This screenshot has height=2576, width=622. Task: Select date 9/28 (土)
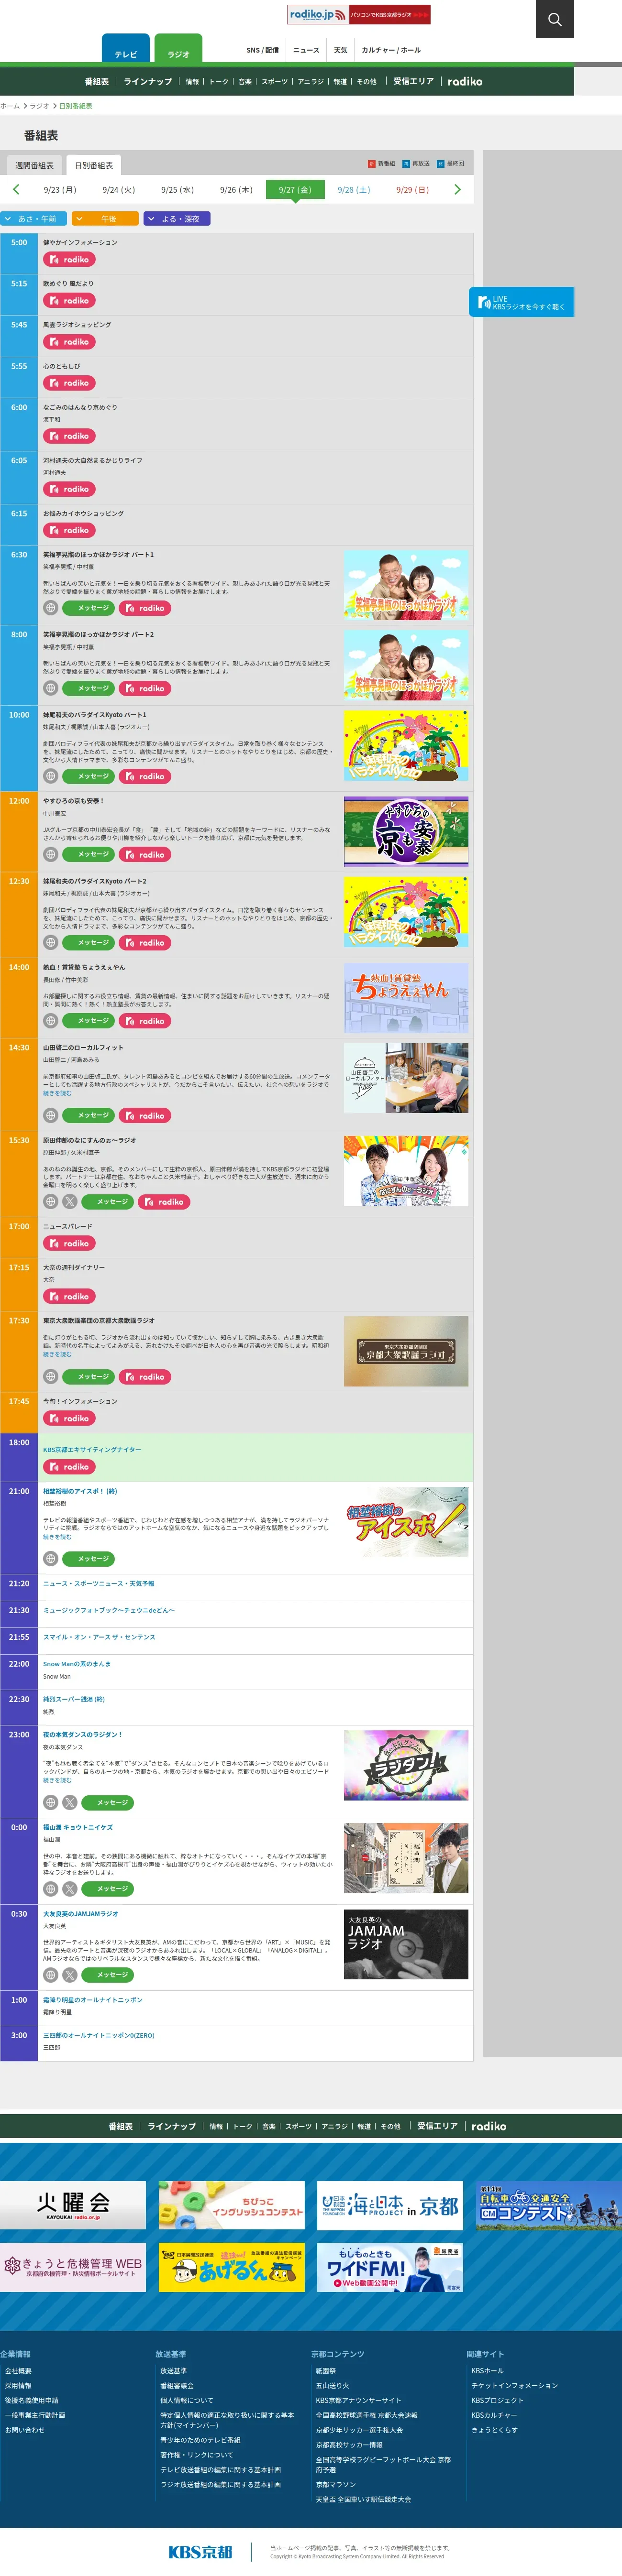click(x=354, y=190)
